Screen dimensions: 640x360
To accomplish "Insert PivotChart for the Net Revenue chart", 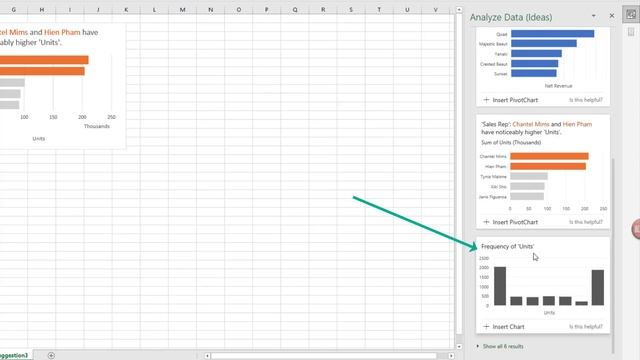I will pyautogui.click(x=511, y=100).
